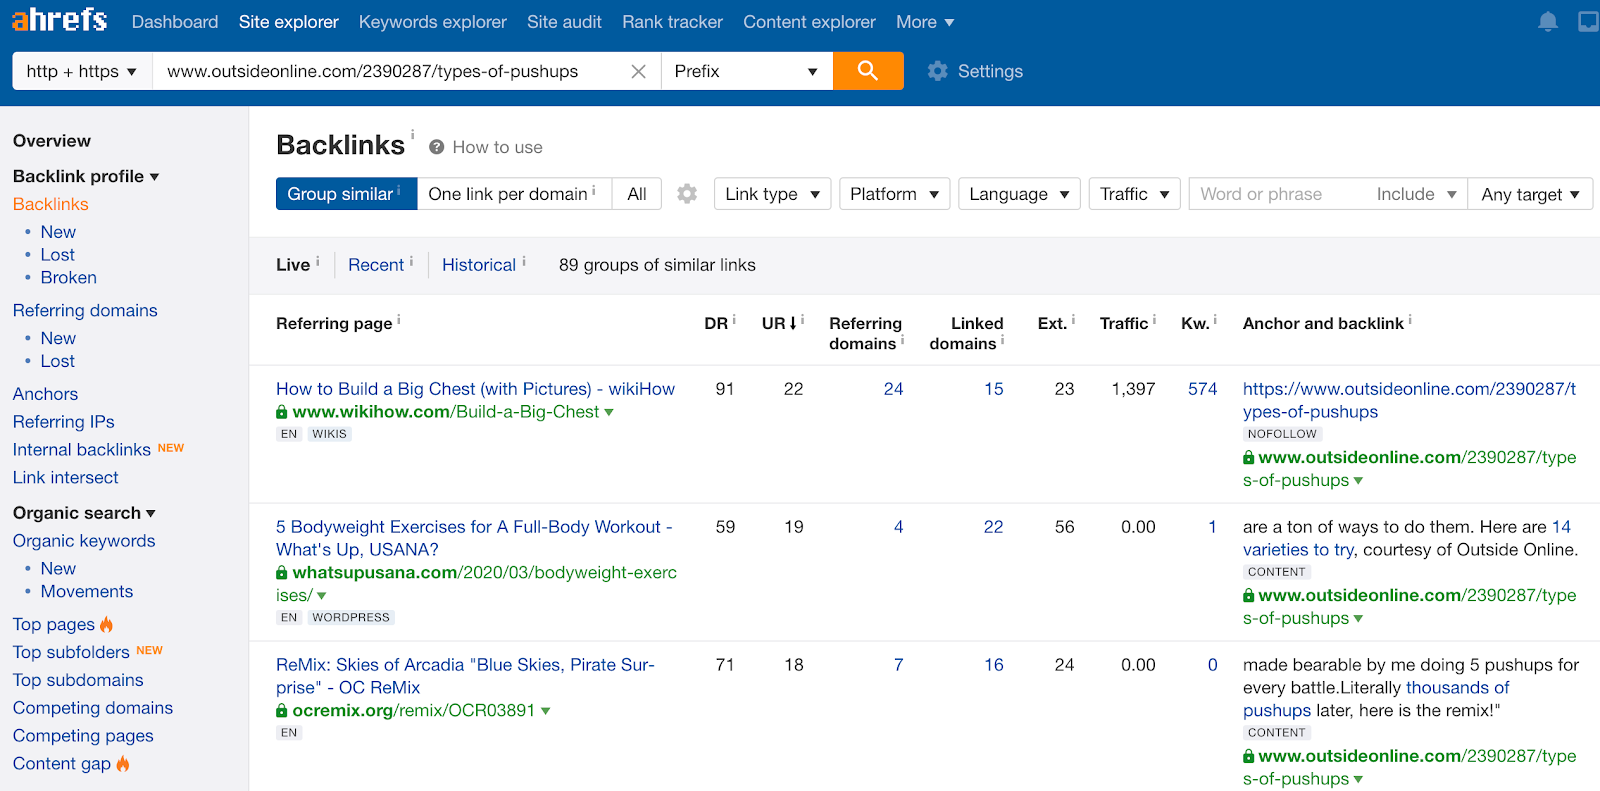Open the ReMix Skies of Arcadia link

click(x=465, y=676)
